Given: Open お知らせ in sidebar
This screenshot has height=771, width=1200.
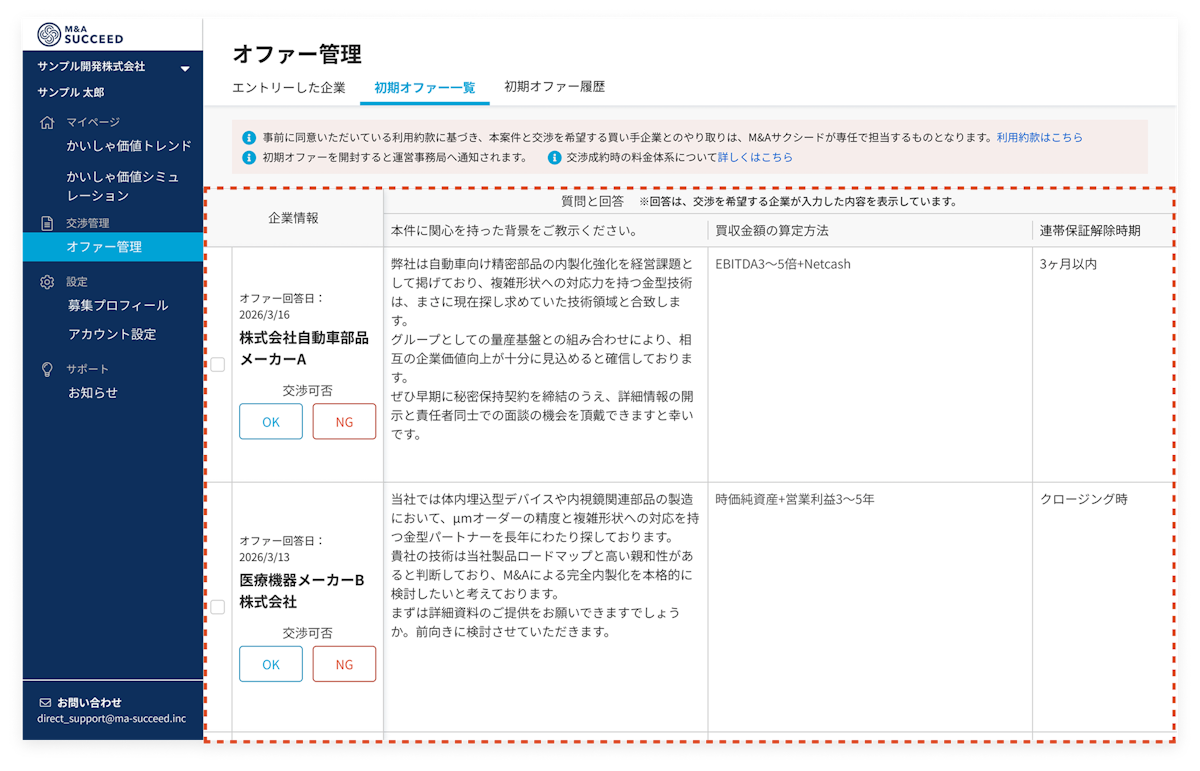Looking at the screenshot, I should pos(93,393).
